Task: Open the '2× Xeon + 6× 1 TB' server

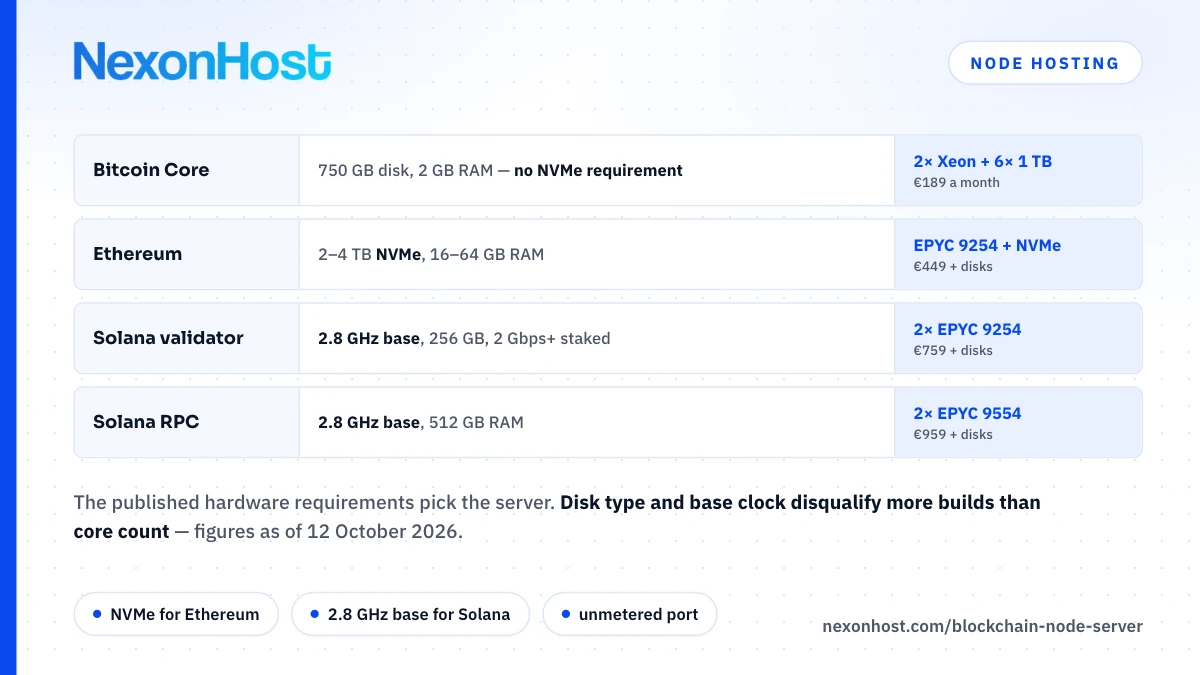Action: pos(982,161)
